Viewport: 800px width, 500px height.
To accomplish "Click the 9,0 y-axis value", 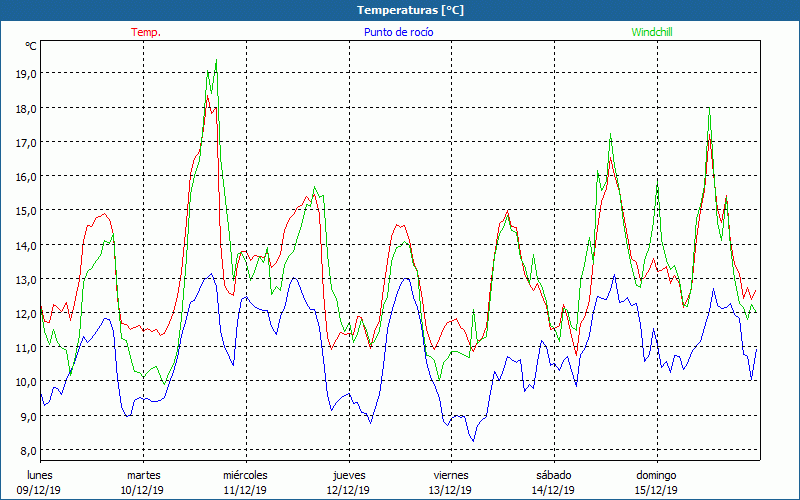I will (x=28, y=416).
